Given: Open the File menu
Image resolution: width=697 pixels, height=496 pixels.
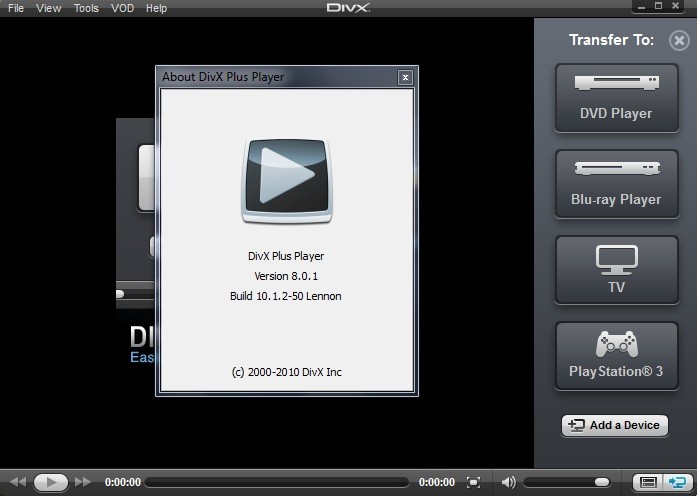Looking at the screenshot, I should pos(16,8).
